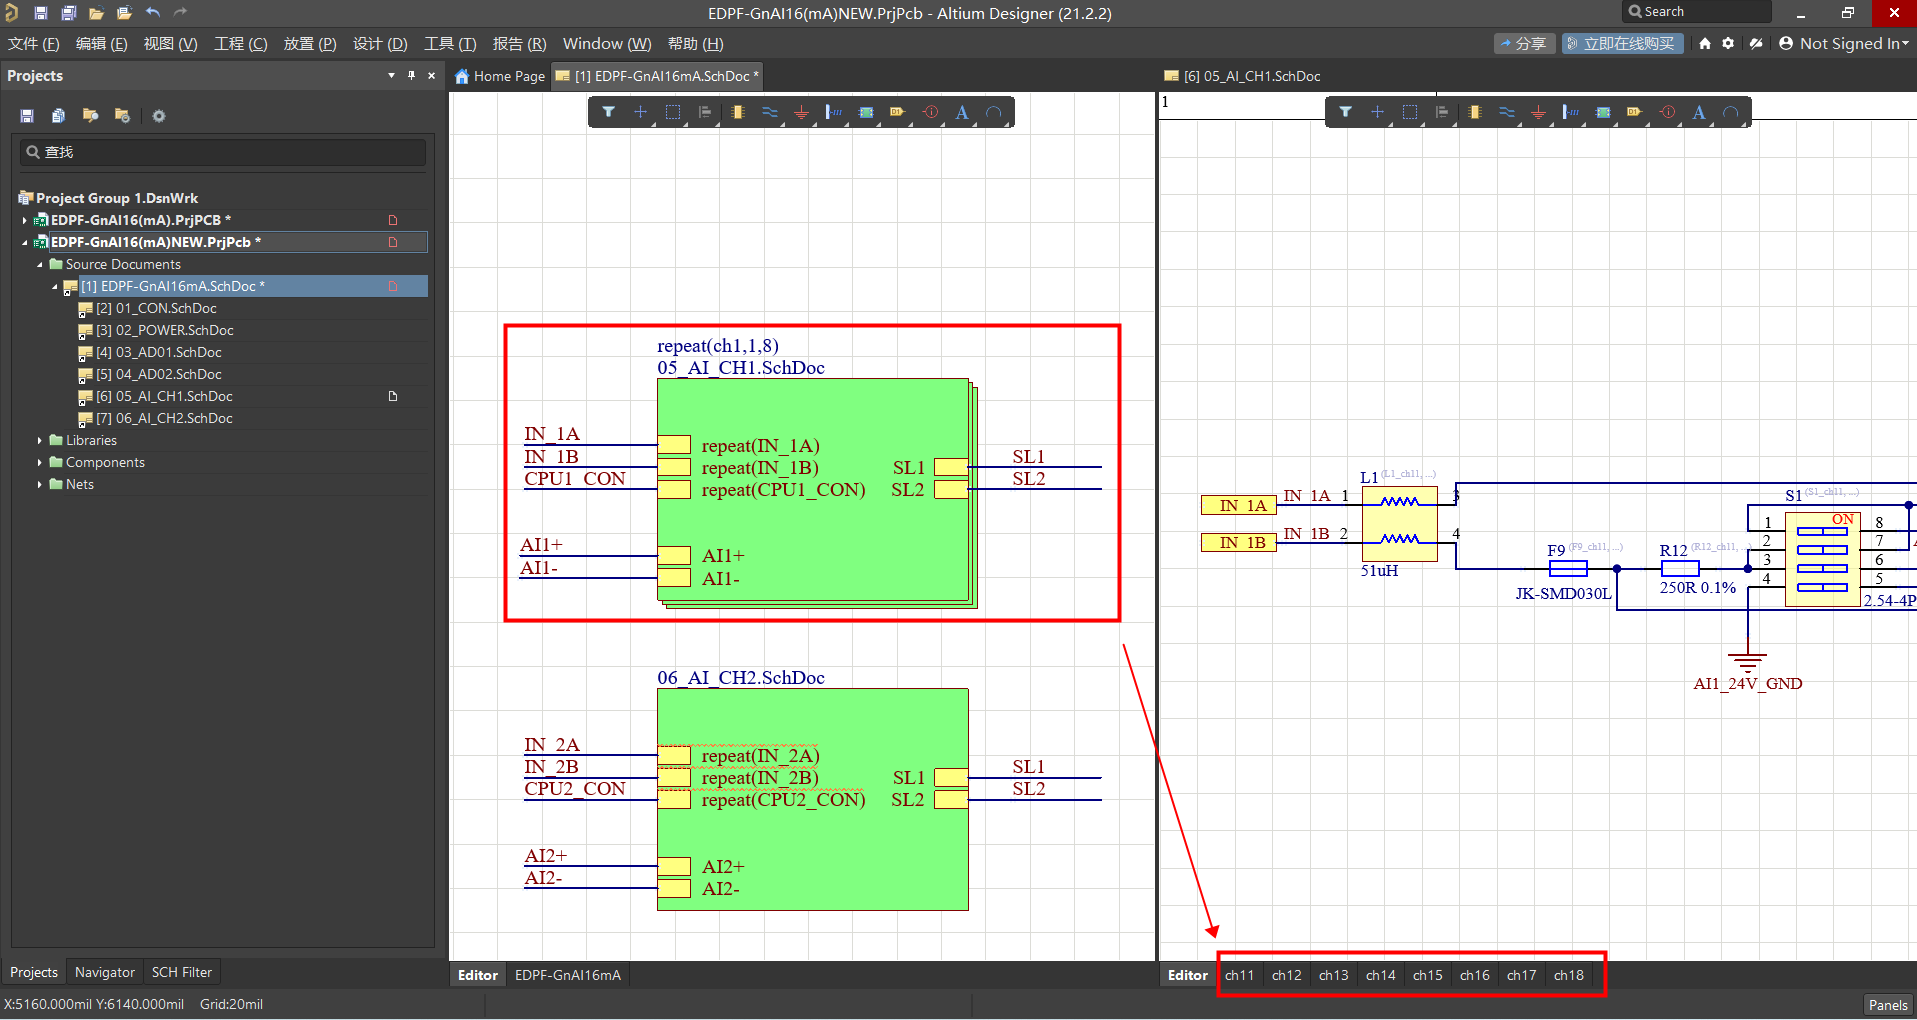The width and height of the screenshot is (1917, 1020).
Task: Expand the Libraries folder in the project tree
Action: [40, 441]
